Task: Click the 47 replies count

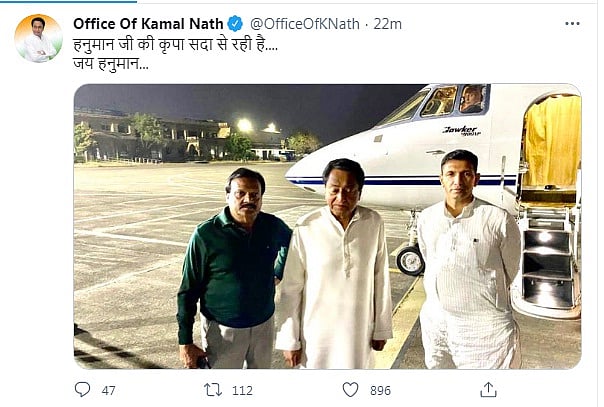Action: pyautogui.click(x=110, y=390)
